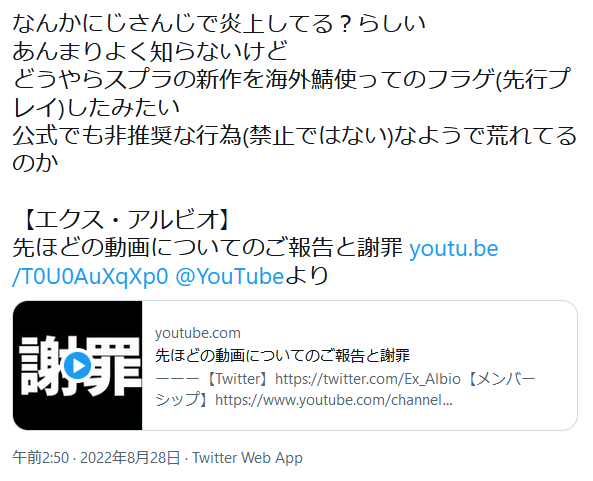Click the line あんまりよく知らないけど

pyautogui.click(x=150, y=51)
